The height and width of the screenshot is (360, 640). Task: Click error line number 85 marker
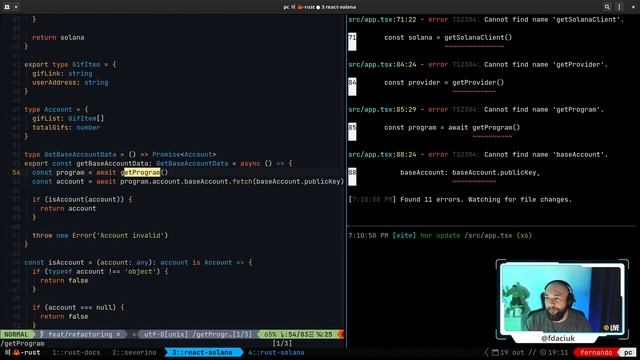click(x=352, y=131)
